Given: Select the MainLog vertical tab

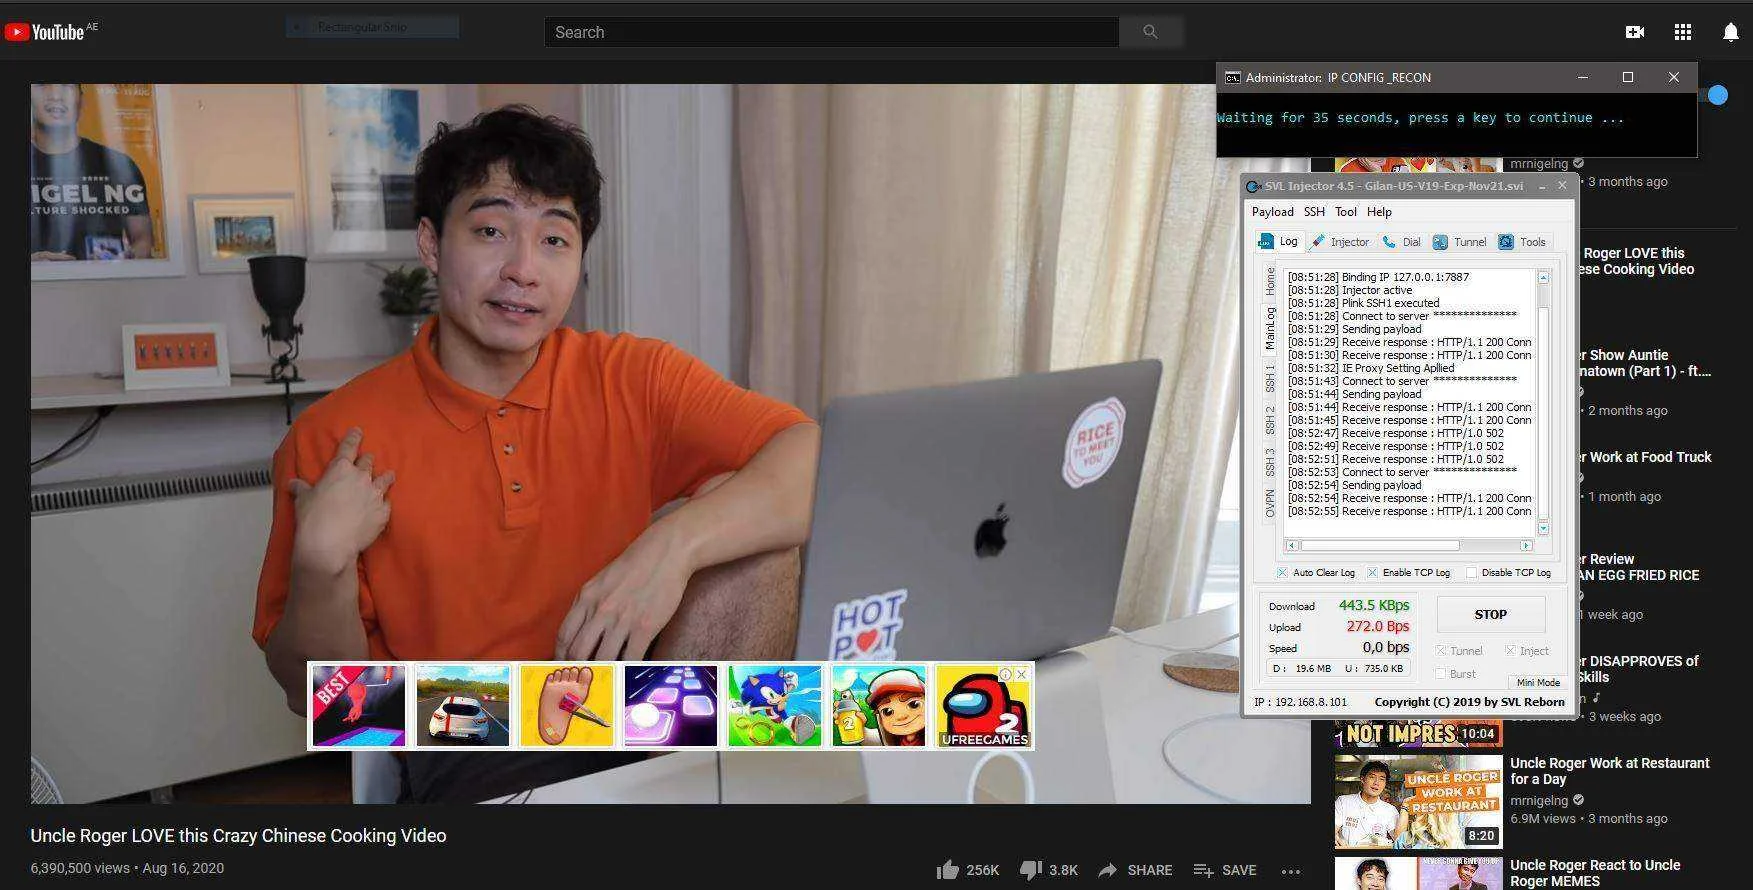Looking at the screenshot, I should point(1270,328).
